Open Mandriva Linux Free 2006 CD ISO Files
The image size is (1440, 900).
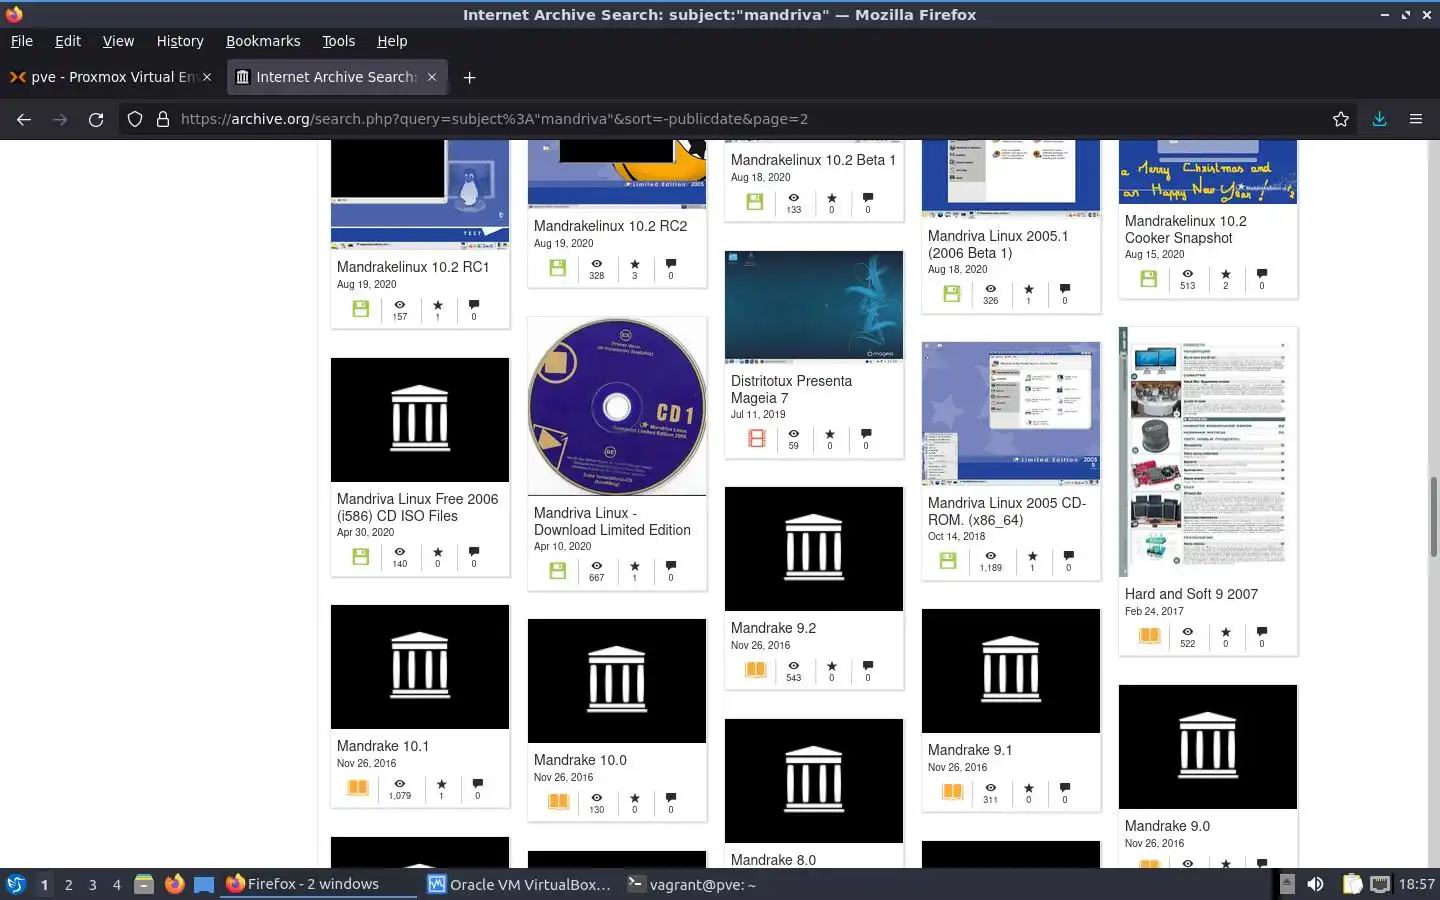[417, 507]
